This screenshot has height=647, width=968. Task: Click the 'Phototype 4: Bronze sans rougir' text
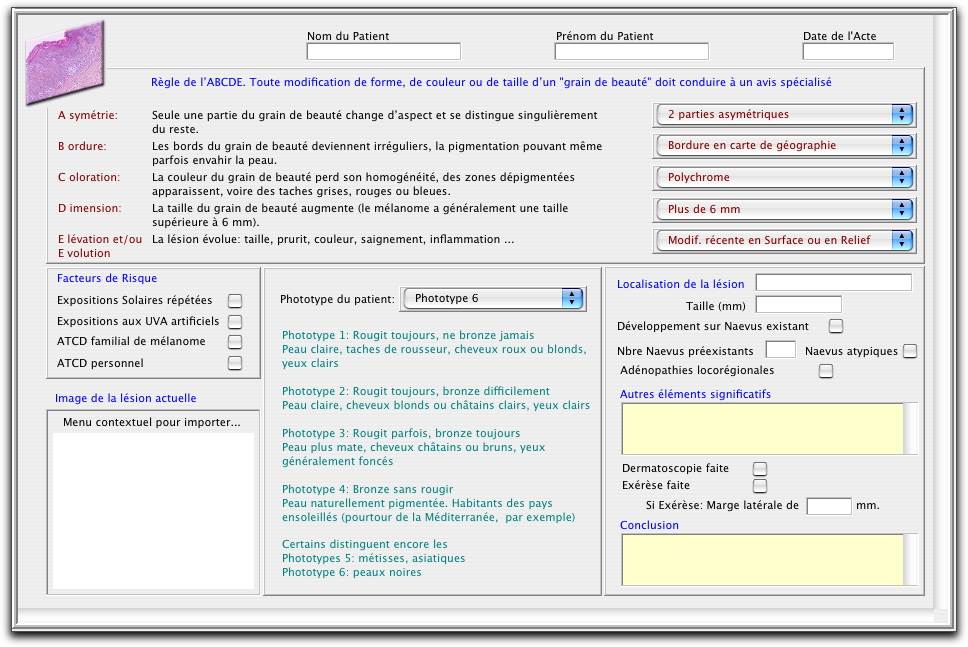click(367, 490)
